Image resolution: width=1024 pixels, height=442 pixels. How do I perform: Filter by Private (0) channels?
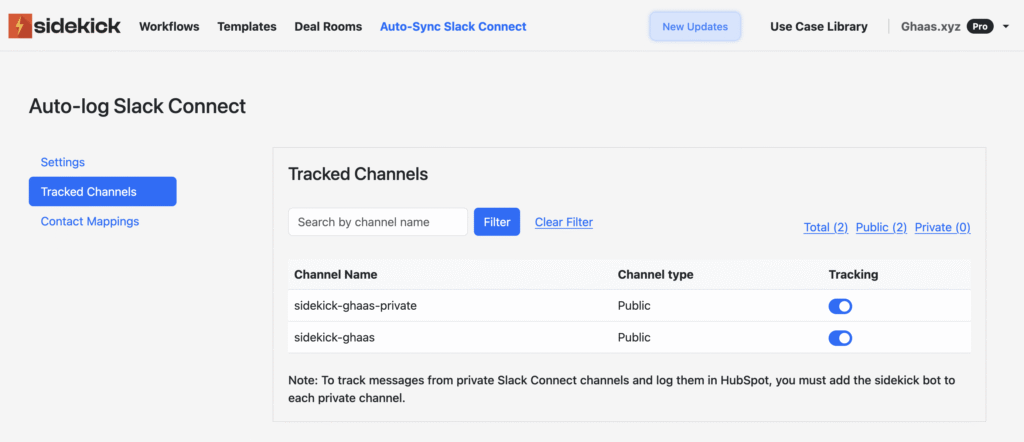[x=942, y=228]
